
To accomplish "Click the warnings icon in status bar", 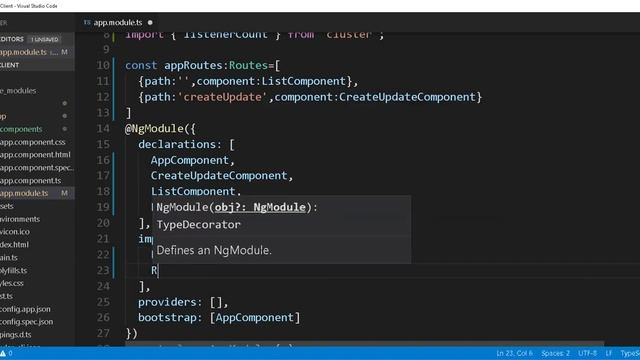I will tap(3, 353).
